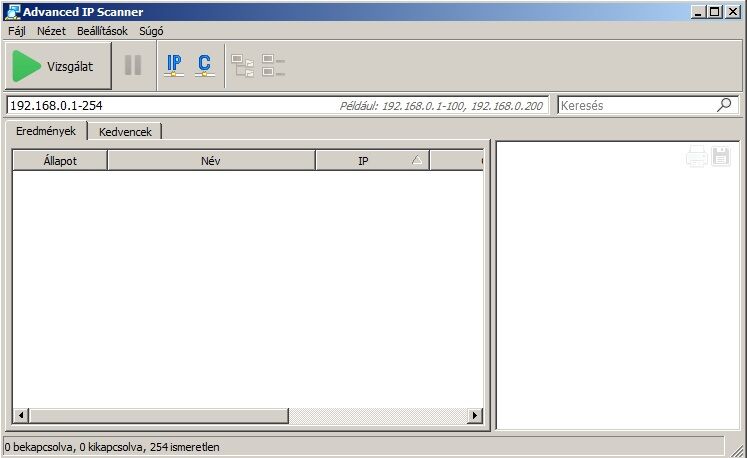The height and width of the screenshot is (458, 747).
Task: Click the status bar text '254 ismeretlen'
Action: click(x=184, y=447)
